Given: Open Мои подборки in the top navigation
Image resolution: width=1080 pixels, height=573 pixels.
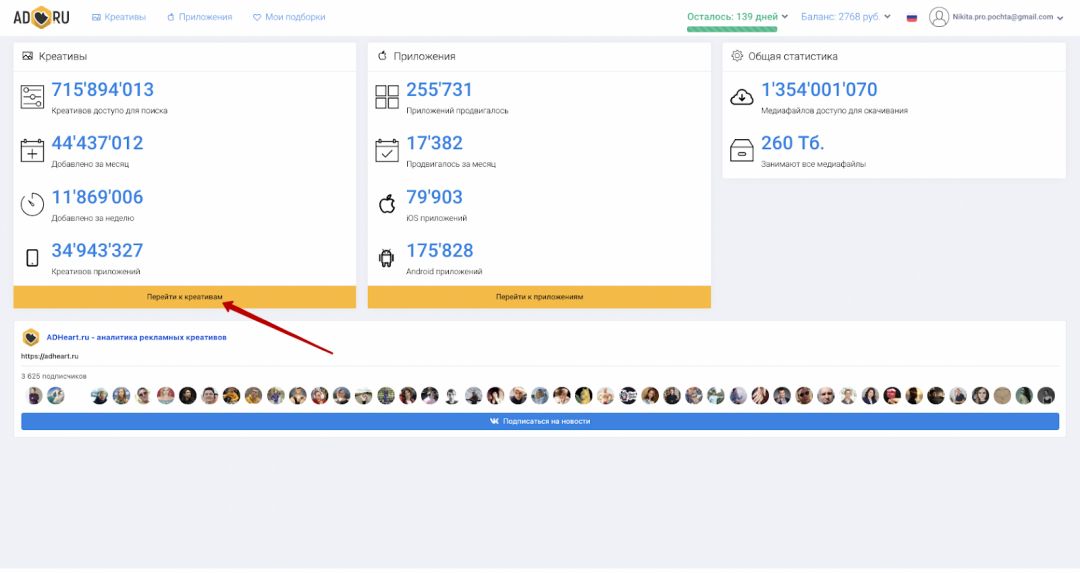Looking at the screenshot, I should [x=288, y=17].
